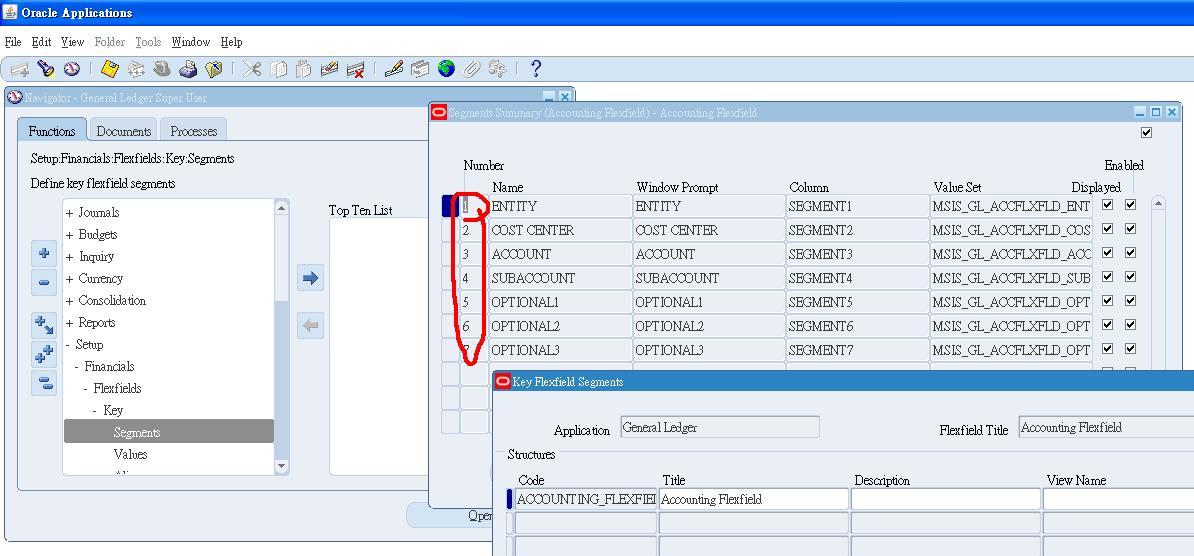1194x556 pixels.
Task: Click the Next Step toolbar icon
Action: [136, 69]
